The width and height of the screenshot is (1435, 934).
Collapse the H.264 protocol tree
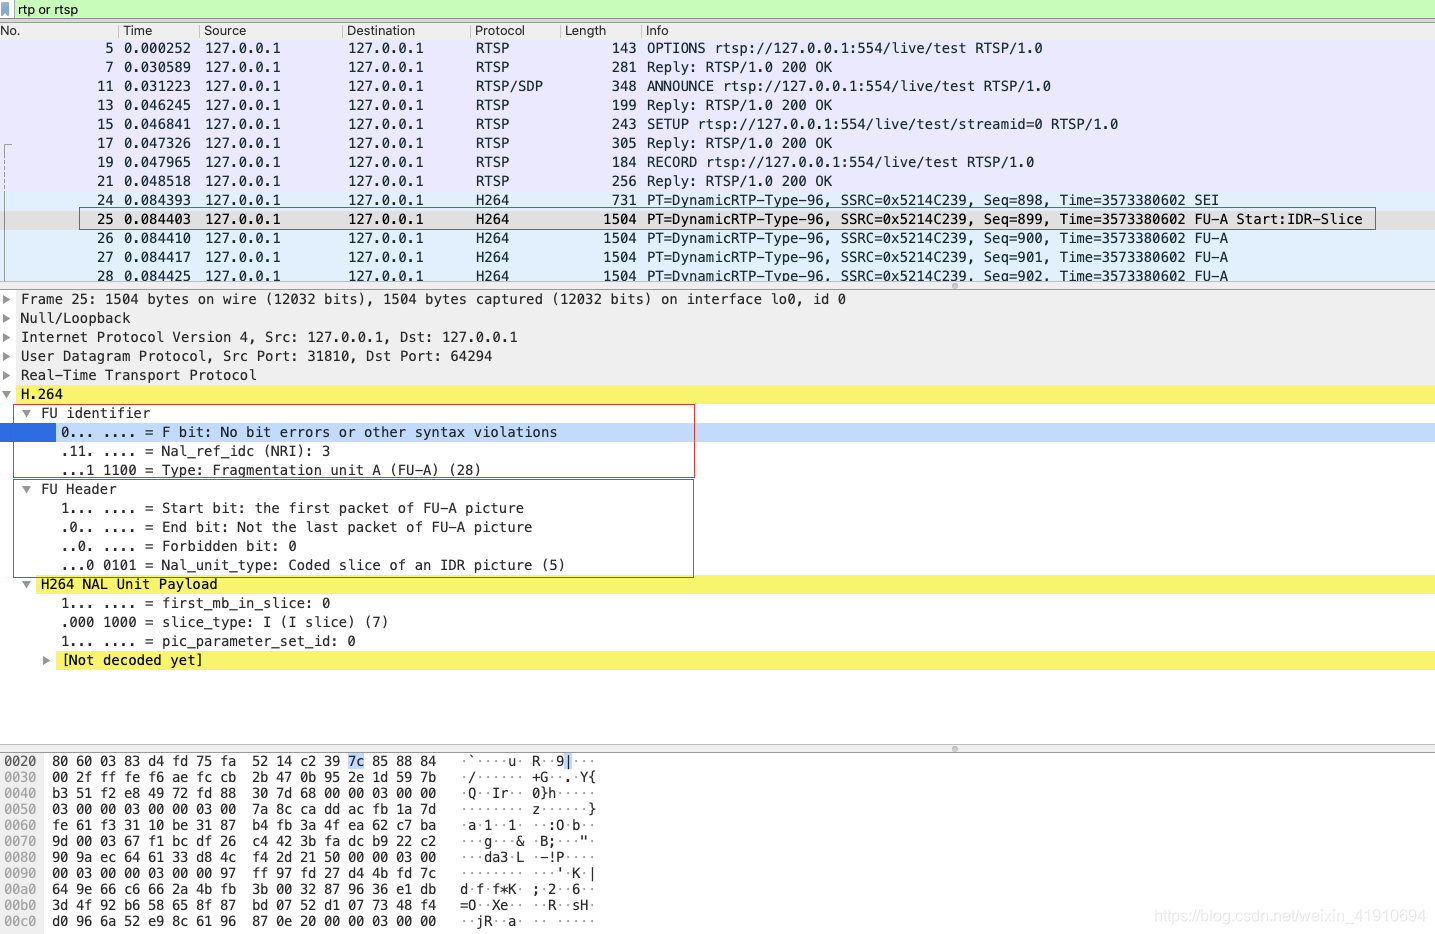pos(7,394)
